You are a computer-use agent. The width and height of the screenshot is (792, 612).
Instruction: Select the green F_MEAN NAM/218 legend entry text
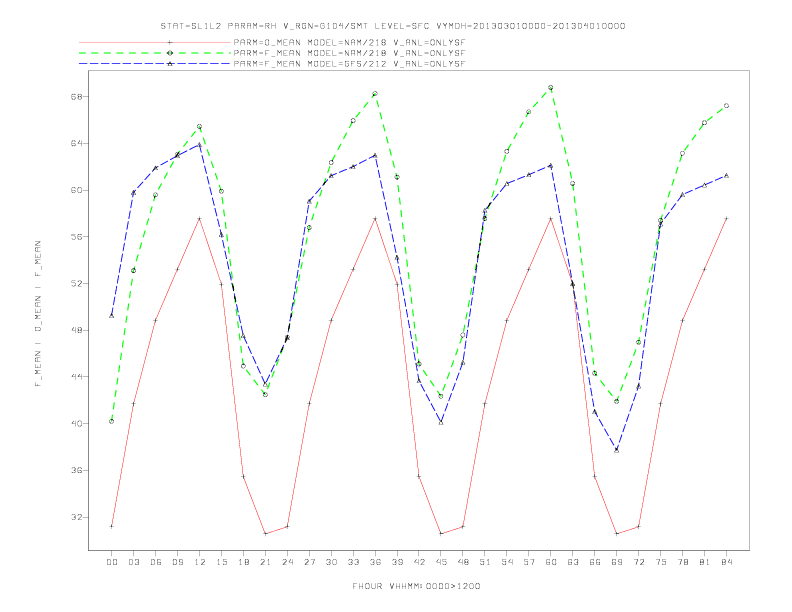pyautogui.click(x=349, y=53)
